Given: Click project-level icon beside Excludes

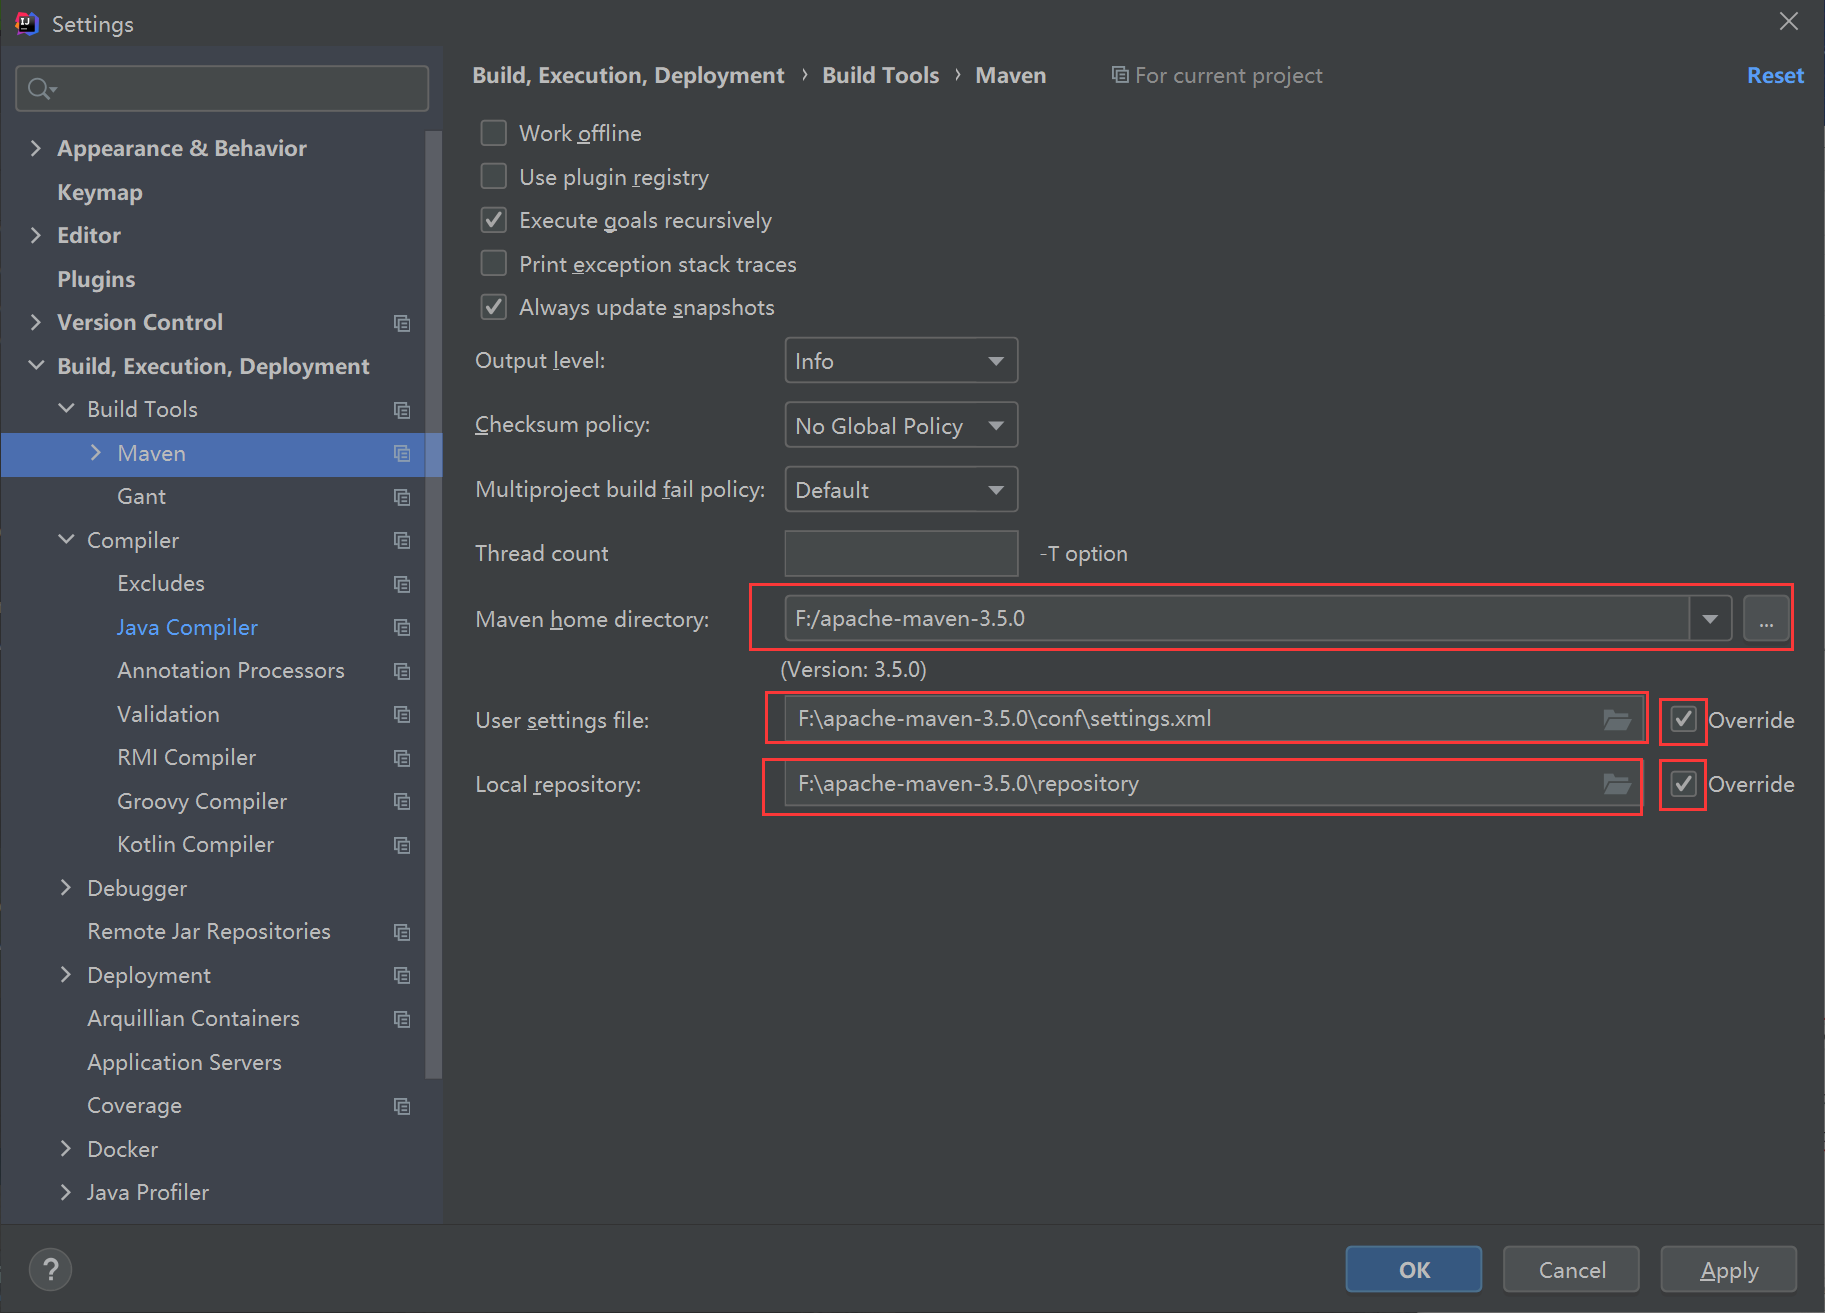Looking at the screenshot, I should (402, 584).
